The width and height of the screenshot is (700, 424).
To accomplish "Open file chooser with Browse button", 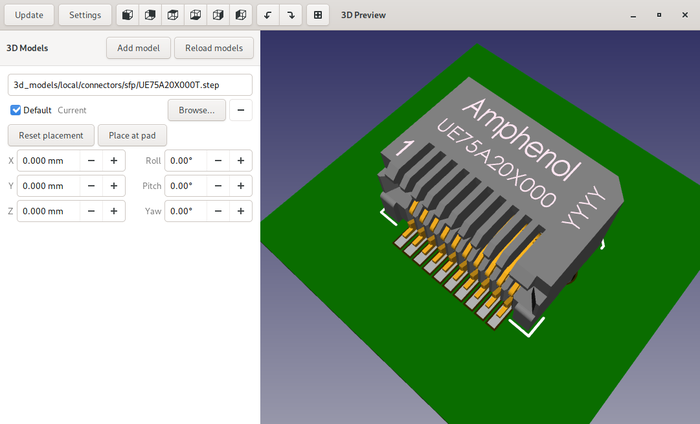I will tap(196, 110).
